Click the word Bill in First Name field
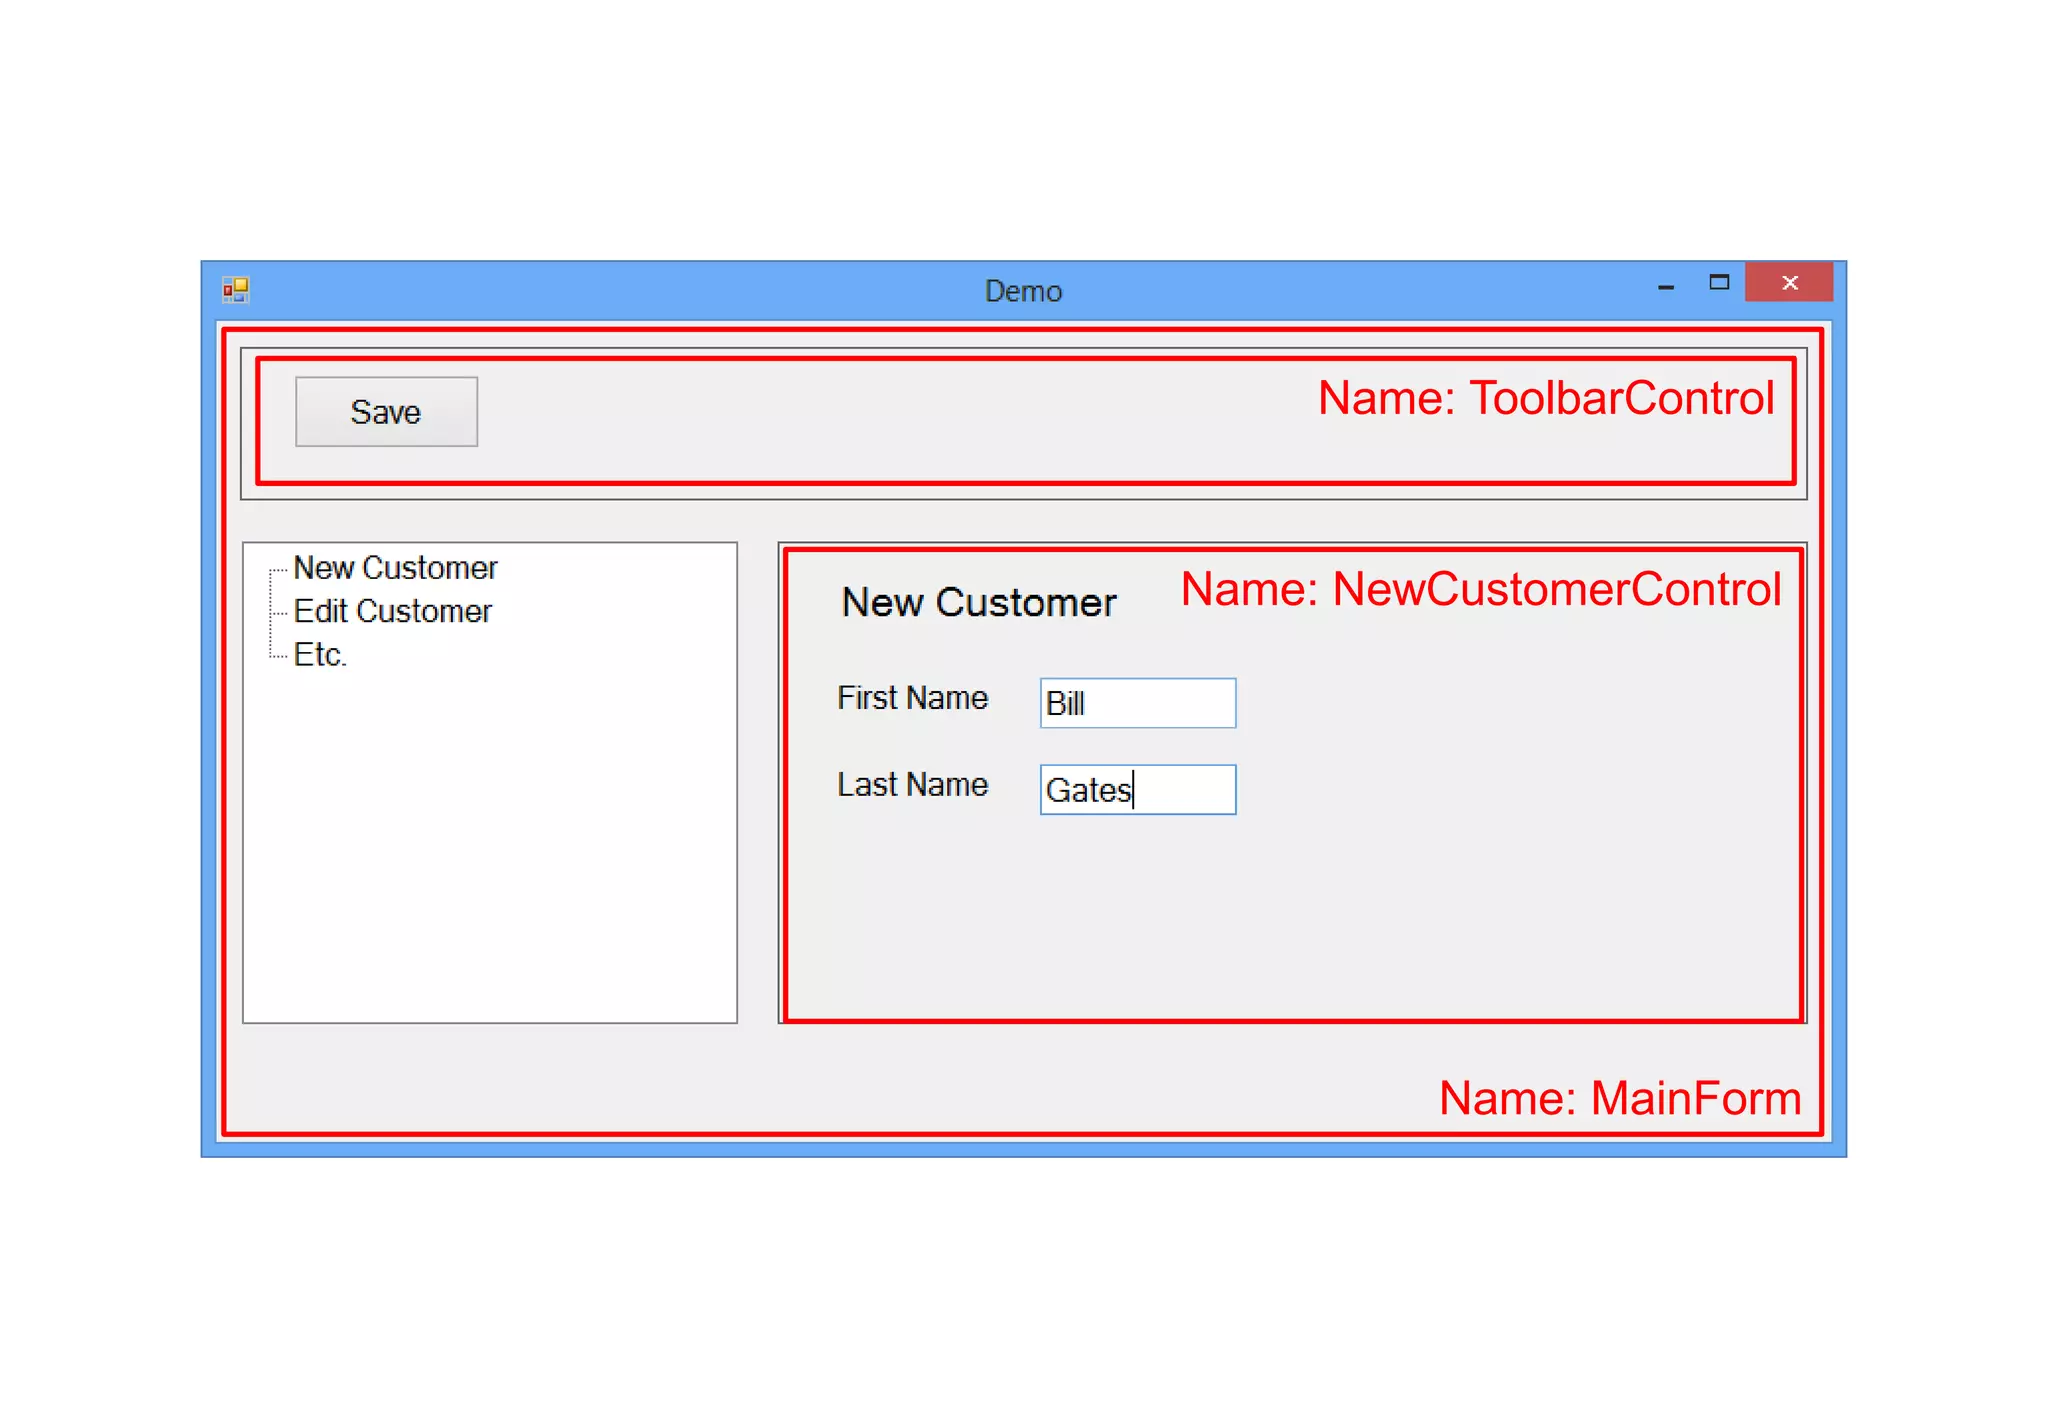Viewport: 2048px width, 1418px height. pyautogui.click(x=1065, y=704)
